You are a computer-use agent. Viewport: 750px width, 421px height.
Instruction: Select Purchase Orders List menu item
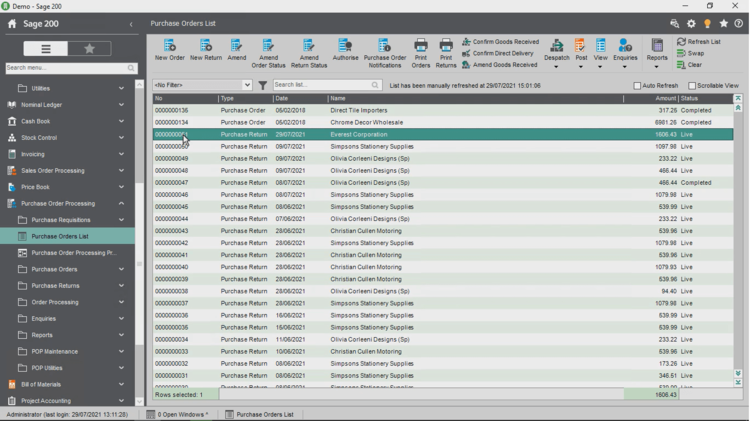(x=67, y=236)
